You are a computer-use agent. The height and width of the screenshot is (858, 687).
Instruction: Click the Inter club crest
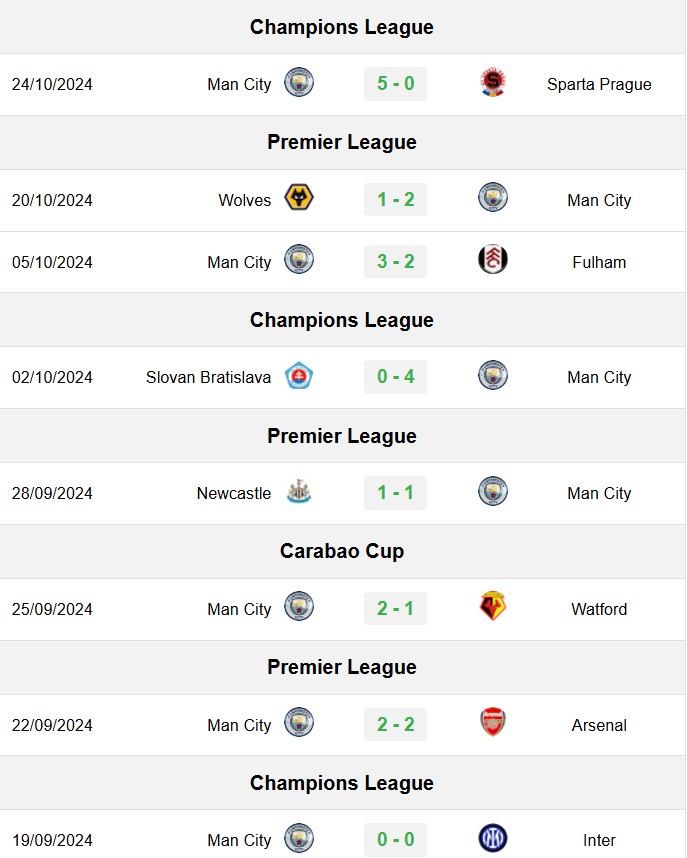coord(493,838)
